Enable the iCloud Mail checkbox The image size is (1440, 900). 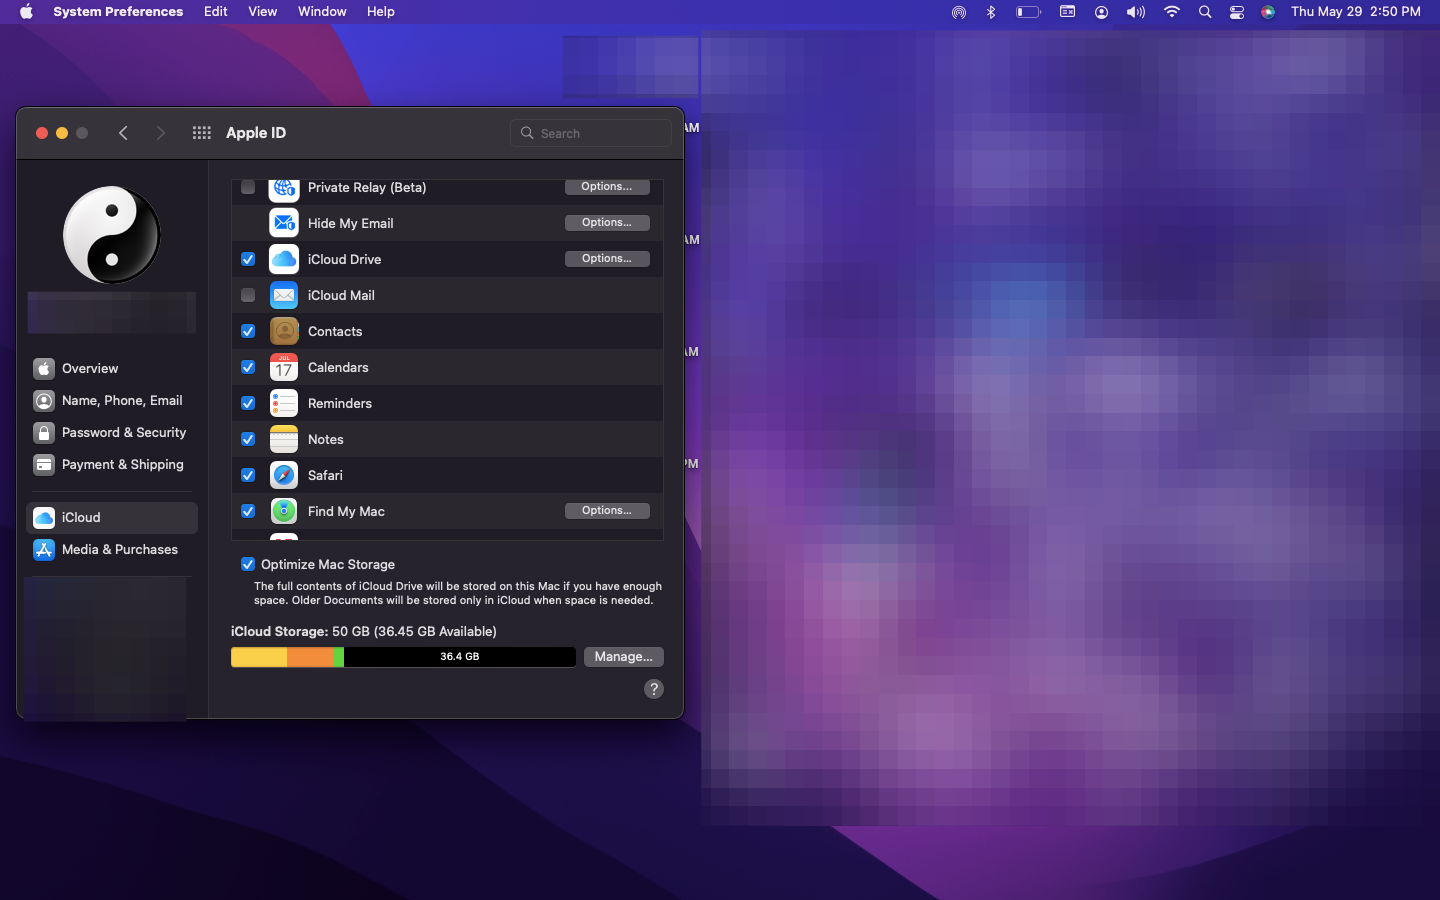click(248, 295)
